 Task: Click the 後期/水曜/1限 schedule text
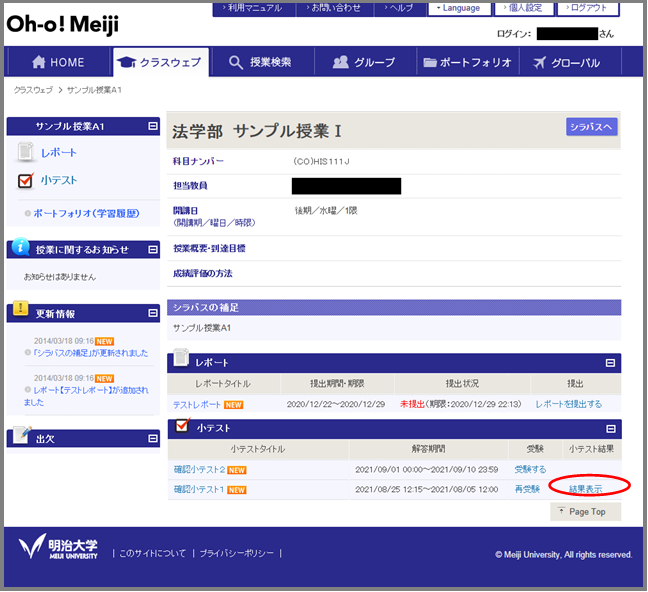tap(326, 210)
